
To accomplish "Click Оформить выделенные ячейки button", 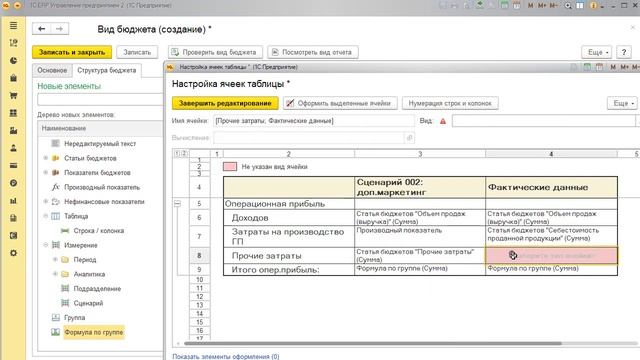I will click(340, 103).
